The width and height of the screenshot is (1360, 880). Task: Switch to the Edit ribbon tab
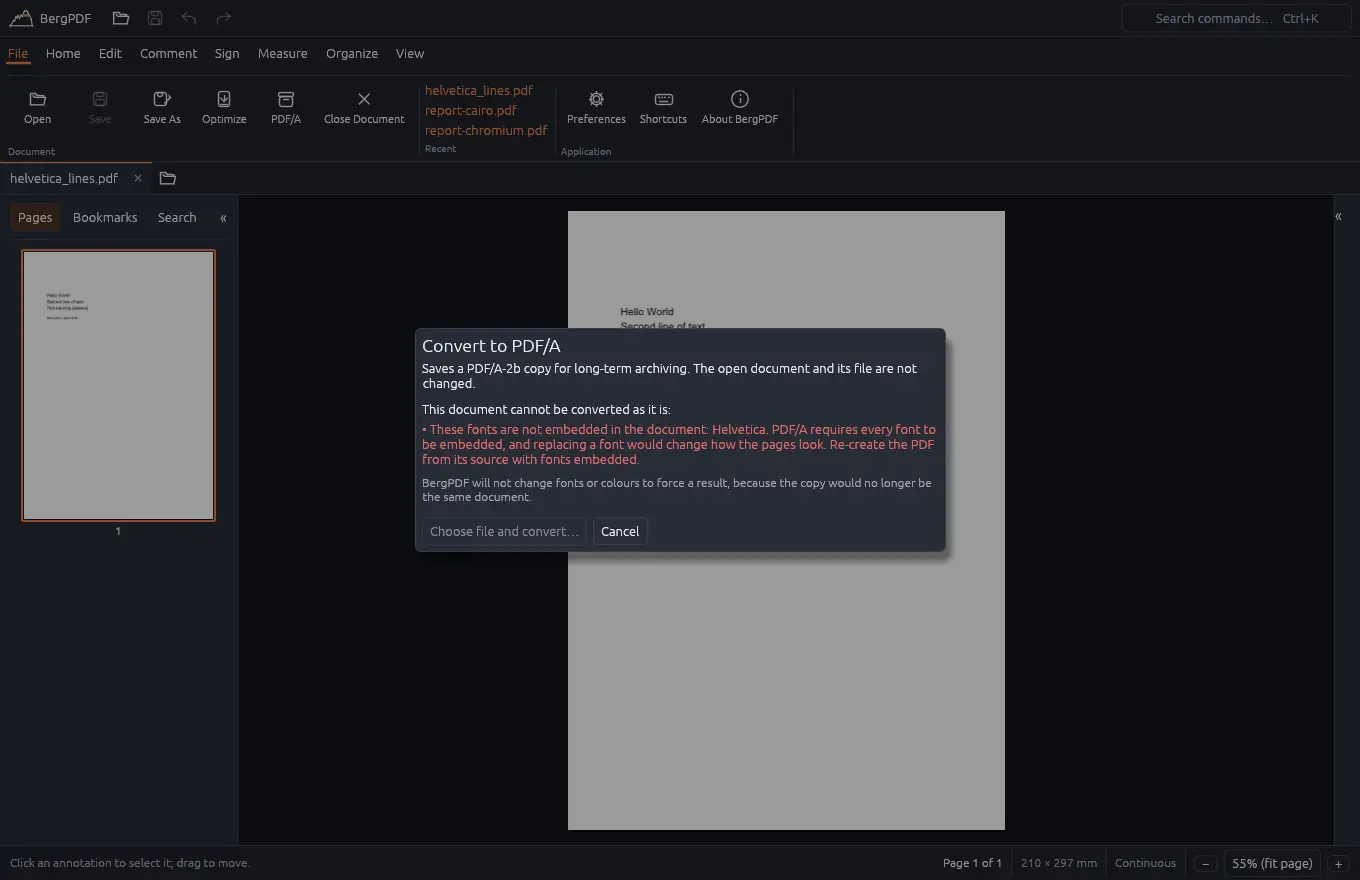pyautogui.click(x=110, y=53)
